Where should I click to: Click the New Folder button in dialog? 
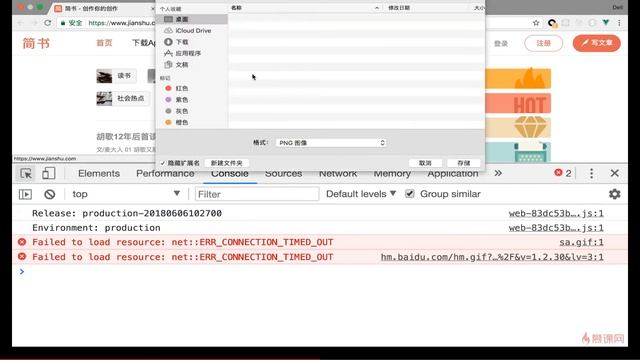(x=227, y=163)
